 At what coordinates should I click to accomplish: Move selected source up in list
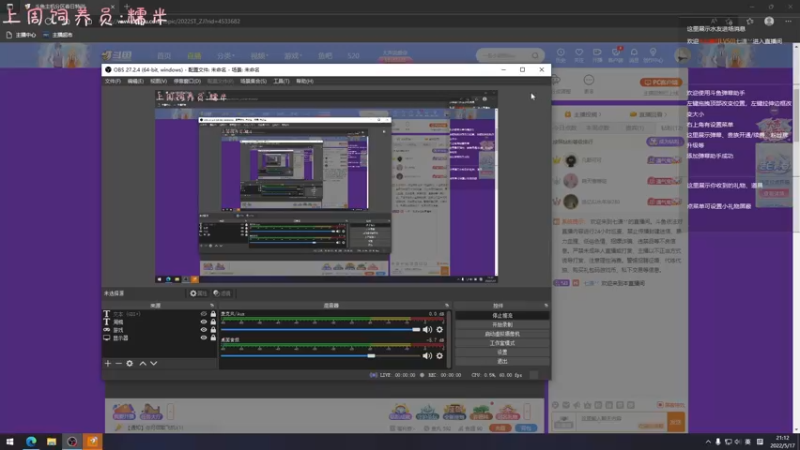pos(143,363)
